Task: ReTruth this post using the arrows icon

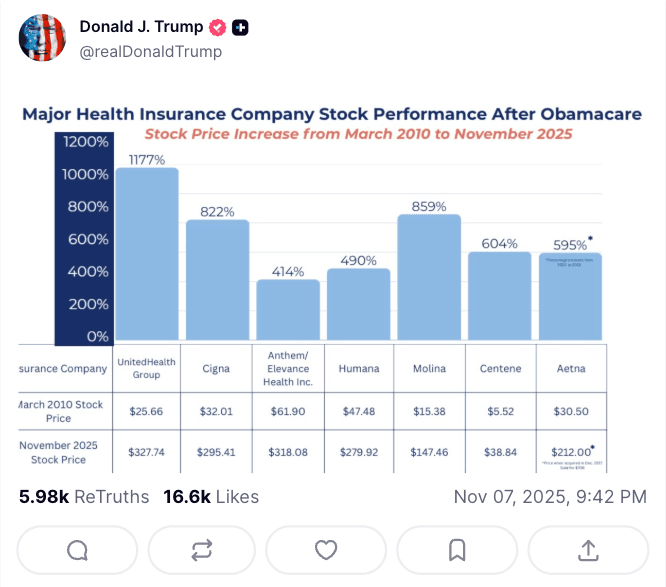Action: coord(201,550)
